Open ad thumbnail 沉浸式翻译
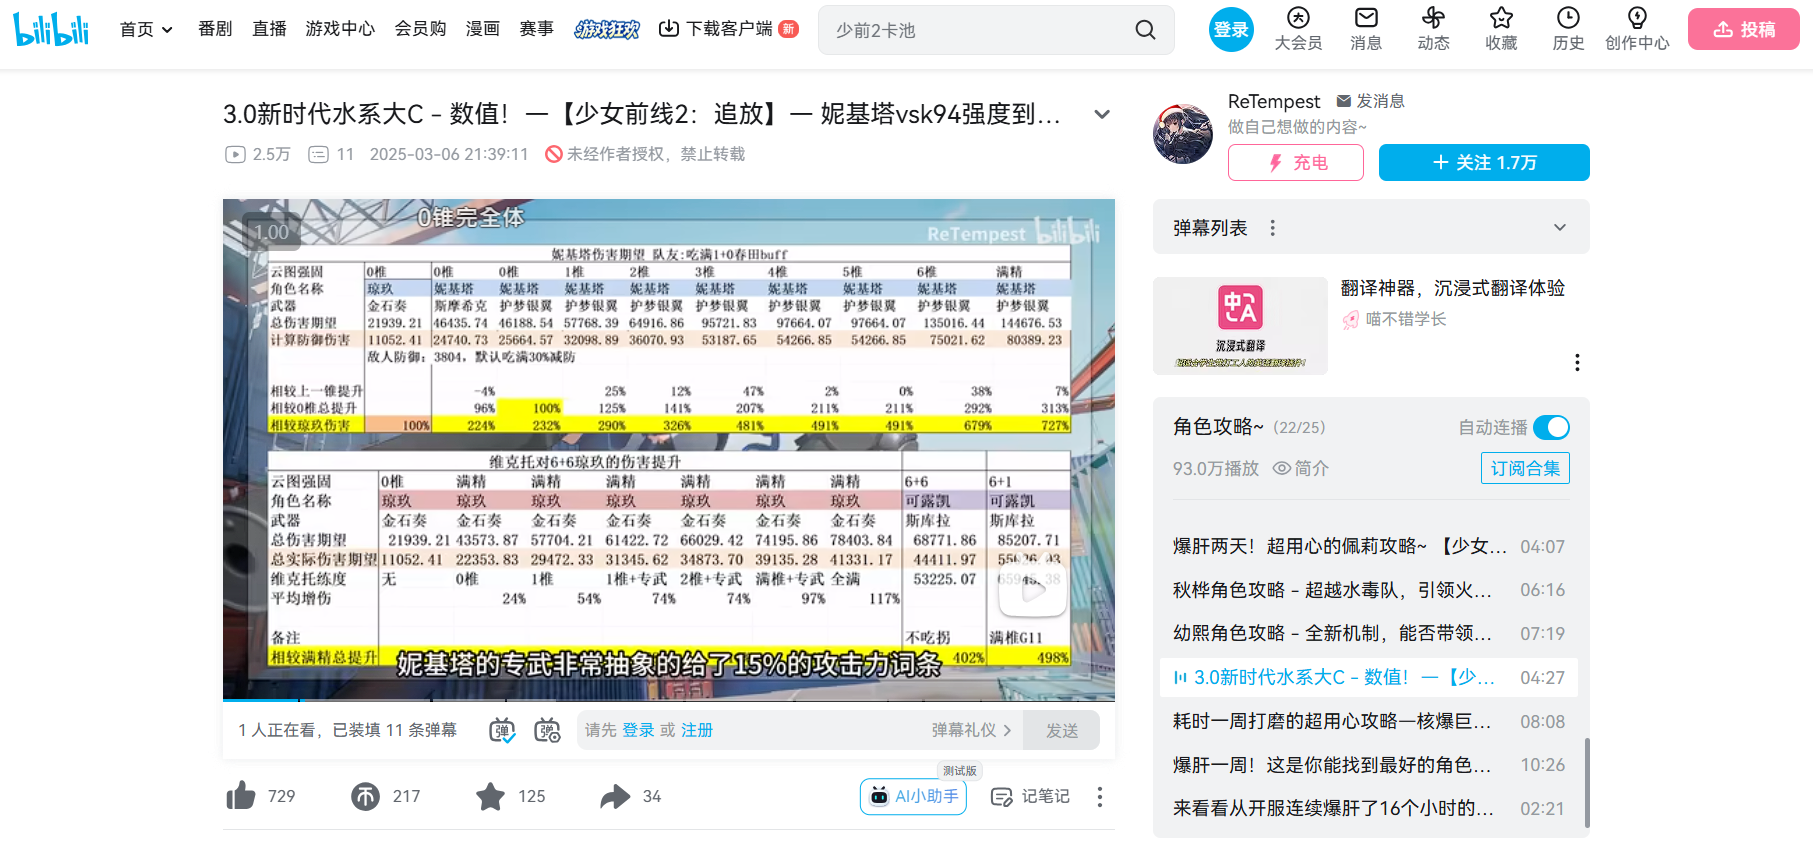 [x=1240, y=326]
